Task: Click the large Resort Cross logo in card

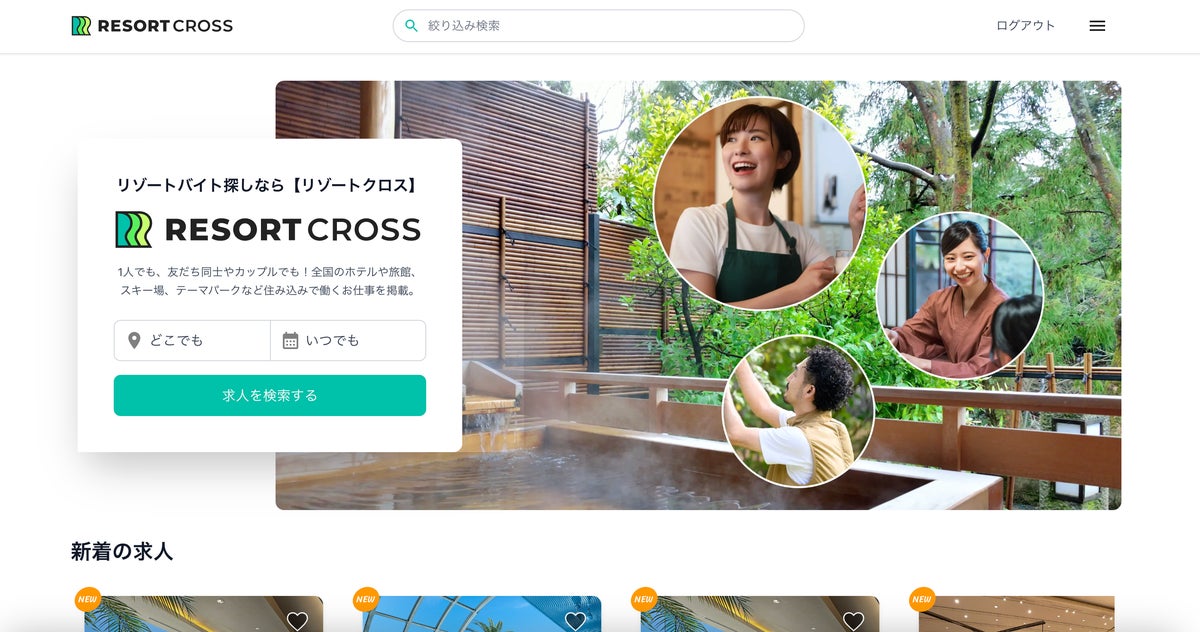Action: (x=268, y=230)
